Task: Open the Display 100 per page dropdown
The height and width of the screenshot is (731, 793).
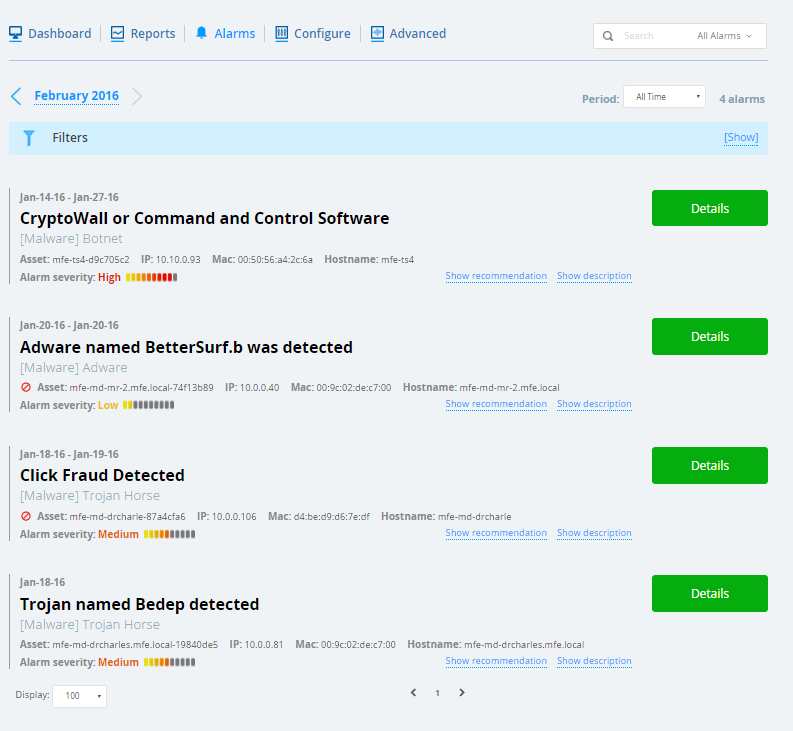Action: [79, 695]
